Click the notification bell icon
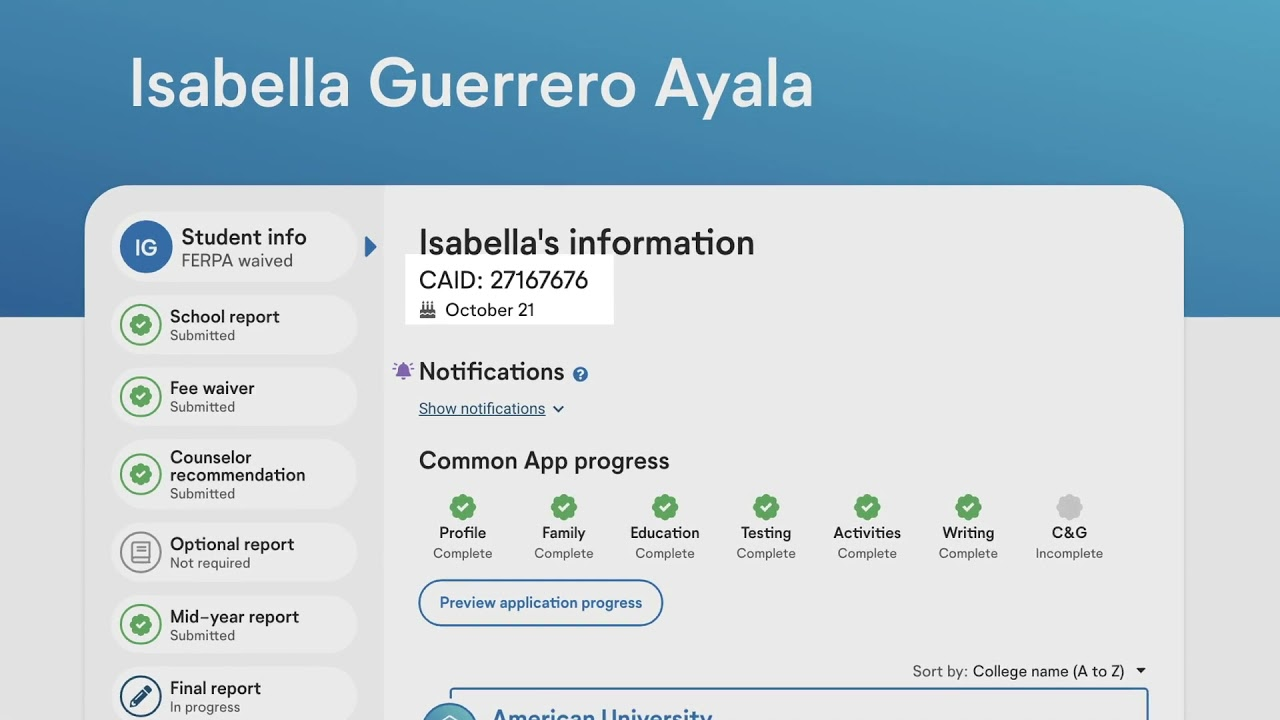This screenshot has height=720, width=1280. point(402,370)
